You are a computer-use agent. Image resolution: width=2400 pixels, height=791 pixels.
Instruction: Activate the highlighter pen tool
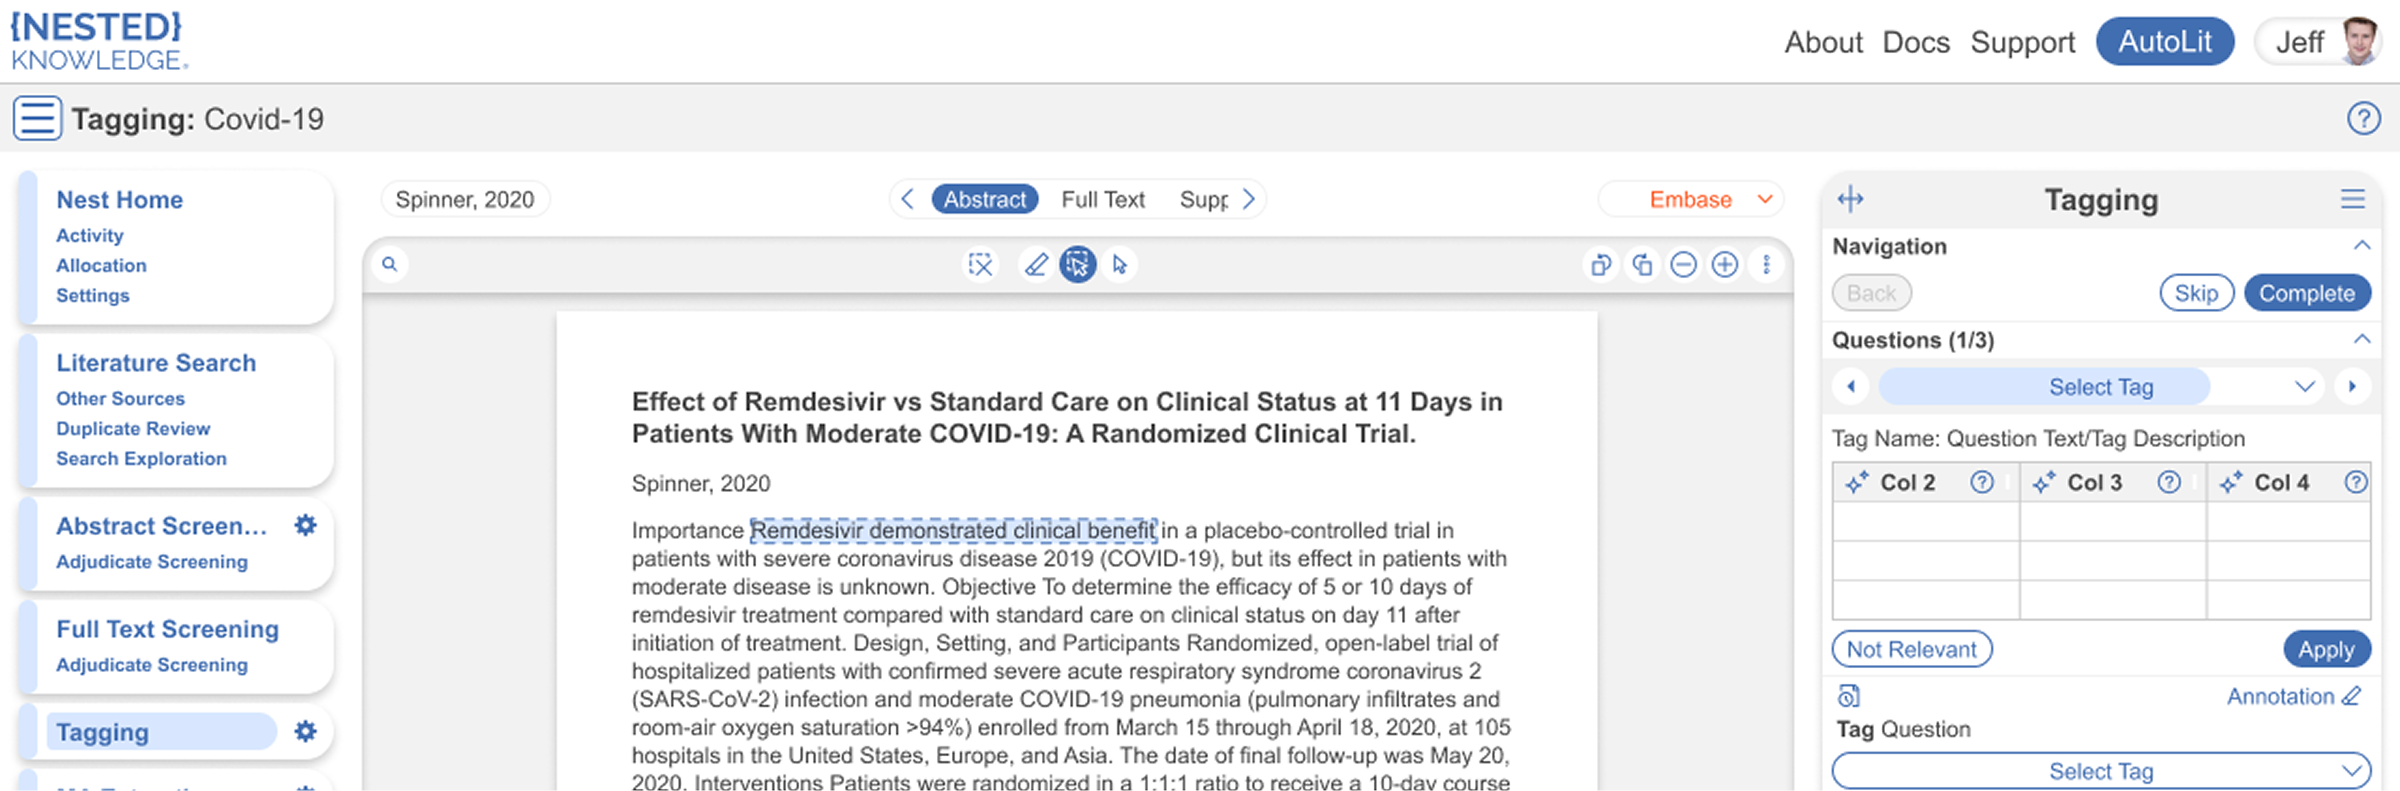coord(1036,264)
